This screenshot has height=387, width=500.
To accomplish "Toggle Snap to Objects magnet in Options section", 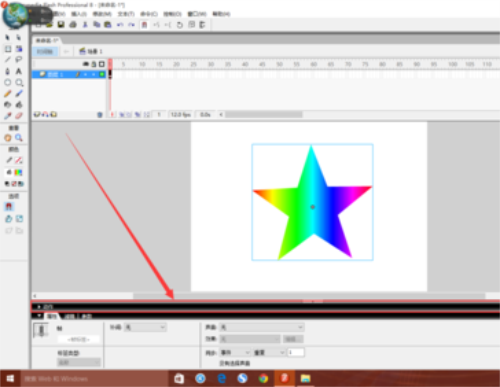I will coord(9,207).
